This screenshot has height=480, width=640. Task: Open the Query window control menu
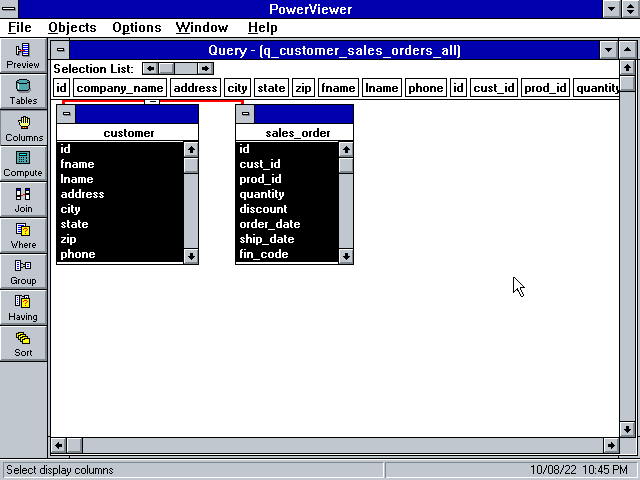[x=60, y=50]
